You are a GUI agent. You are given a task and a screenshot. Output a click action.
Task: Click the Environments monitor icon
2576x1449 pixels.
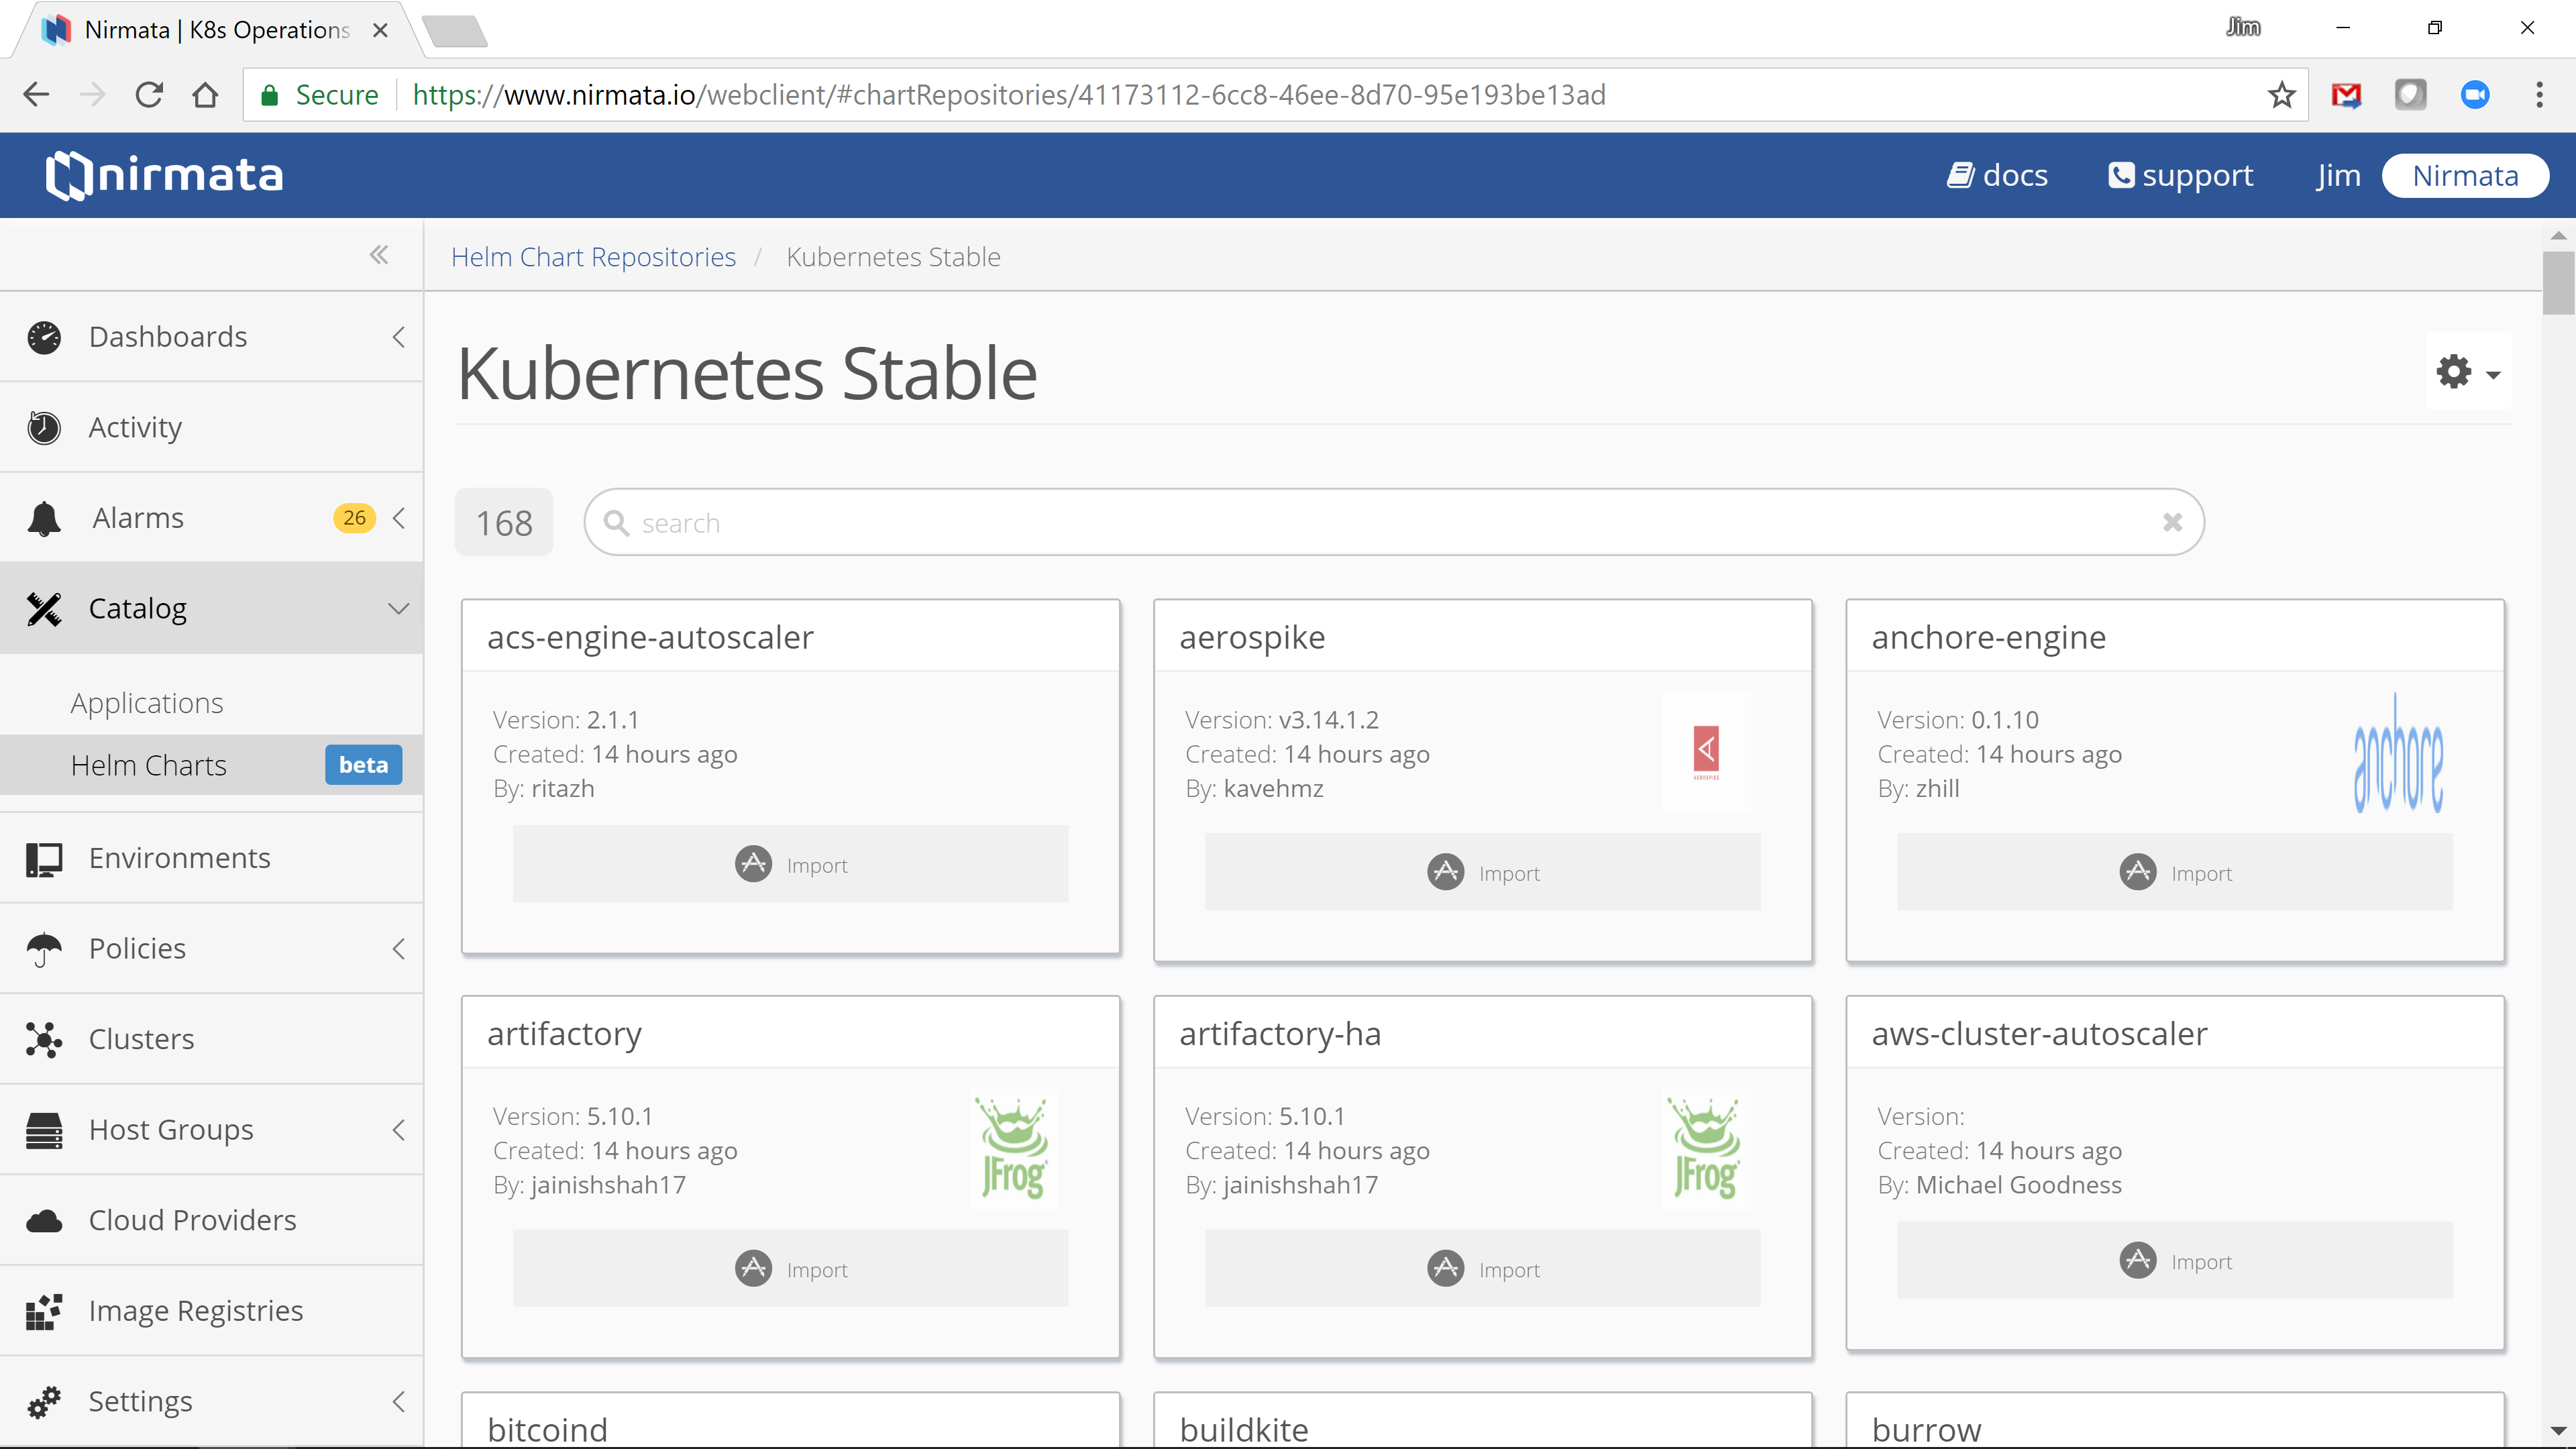click(44, 859)
